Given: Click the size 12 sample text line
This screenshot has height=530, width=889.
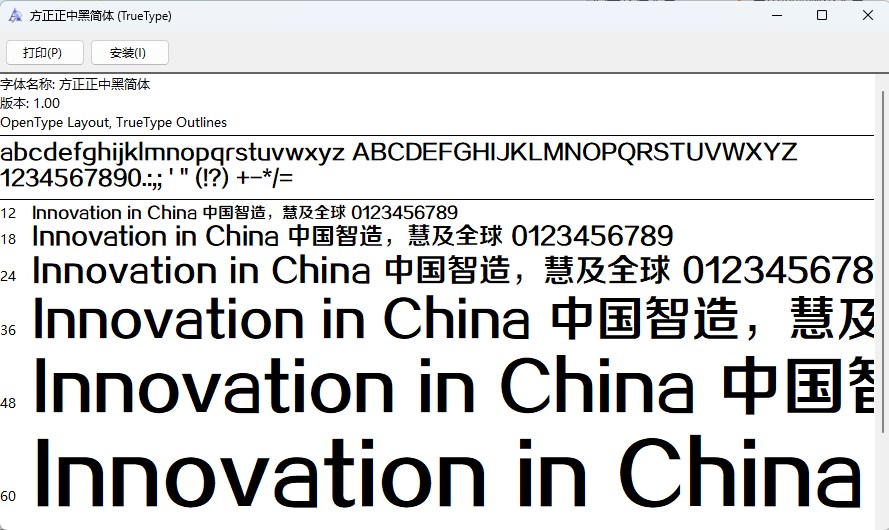Looking at the screenshot, I should [245, 213].
